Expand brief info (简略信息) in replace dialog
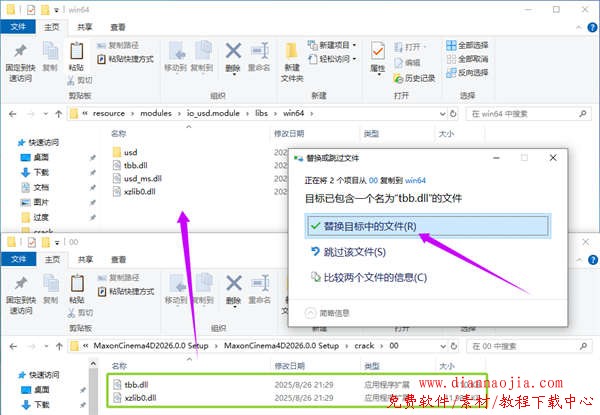 333,311
